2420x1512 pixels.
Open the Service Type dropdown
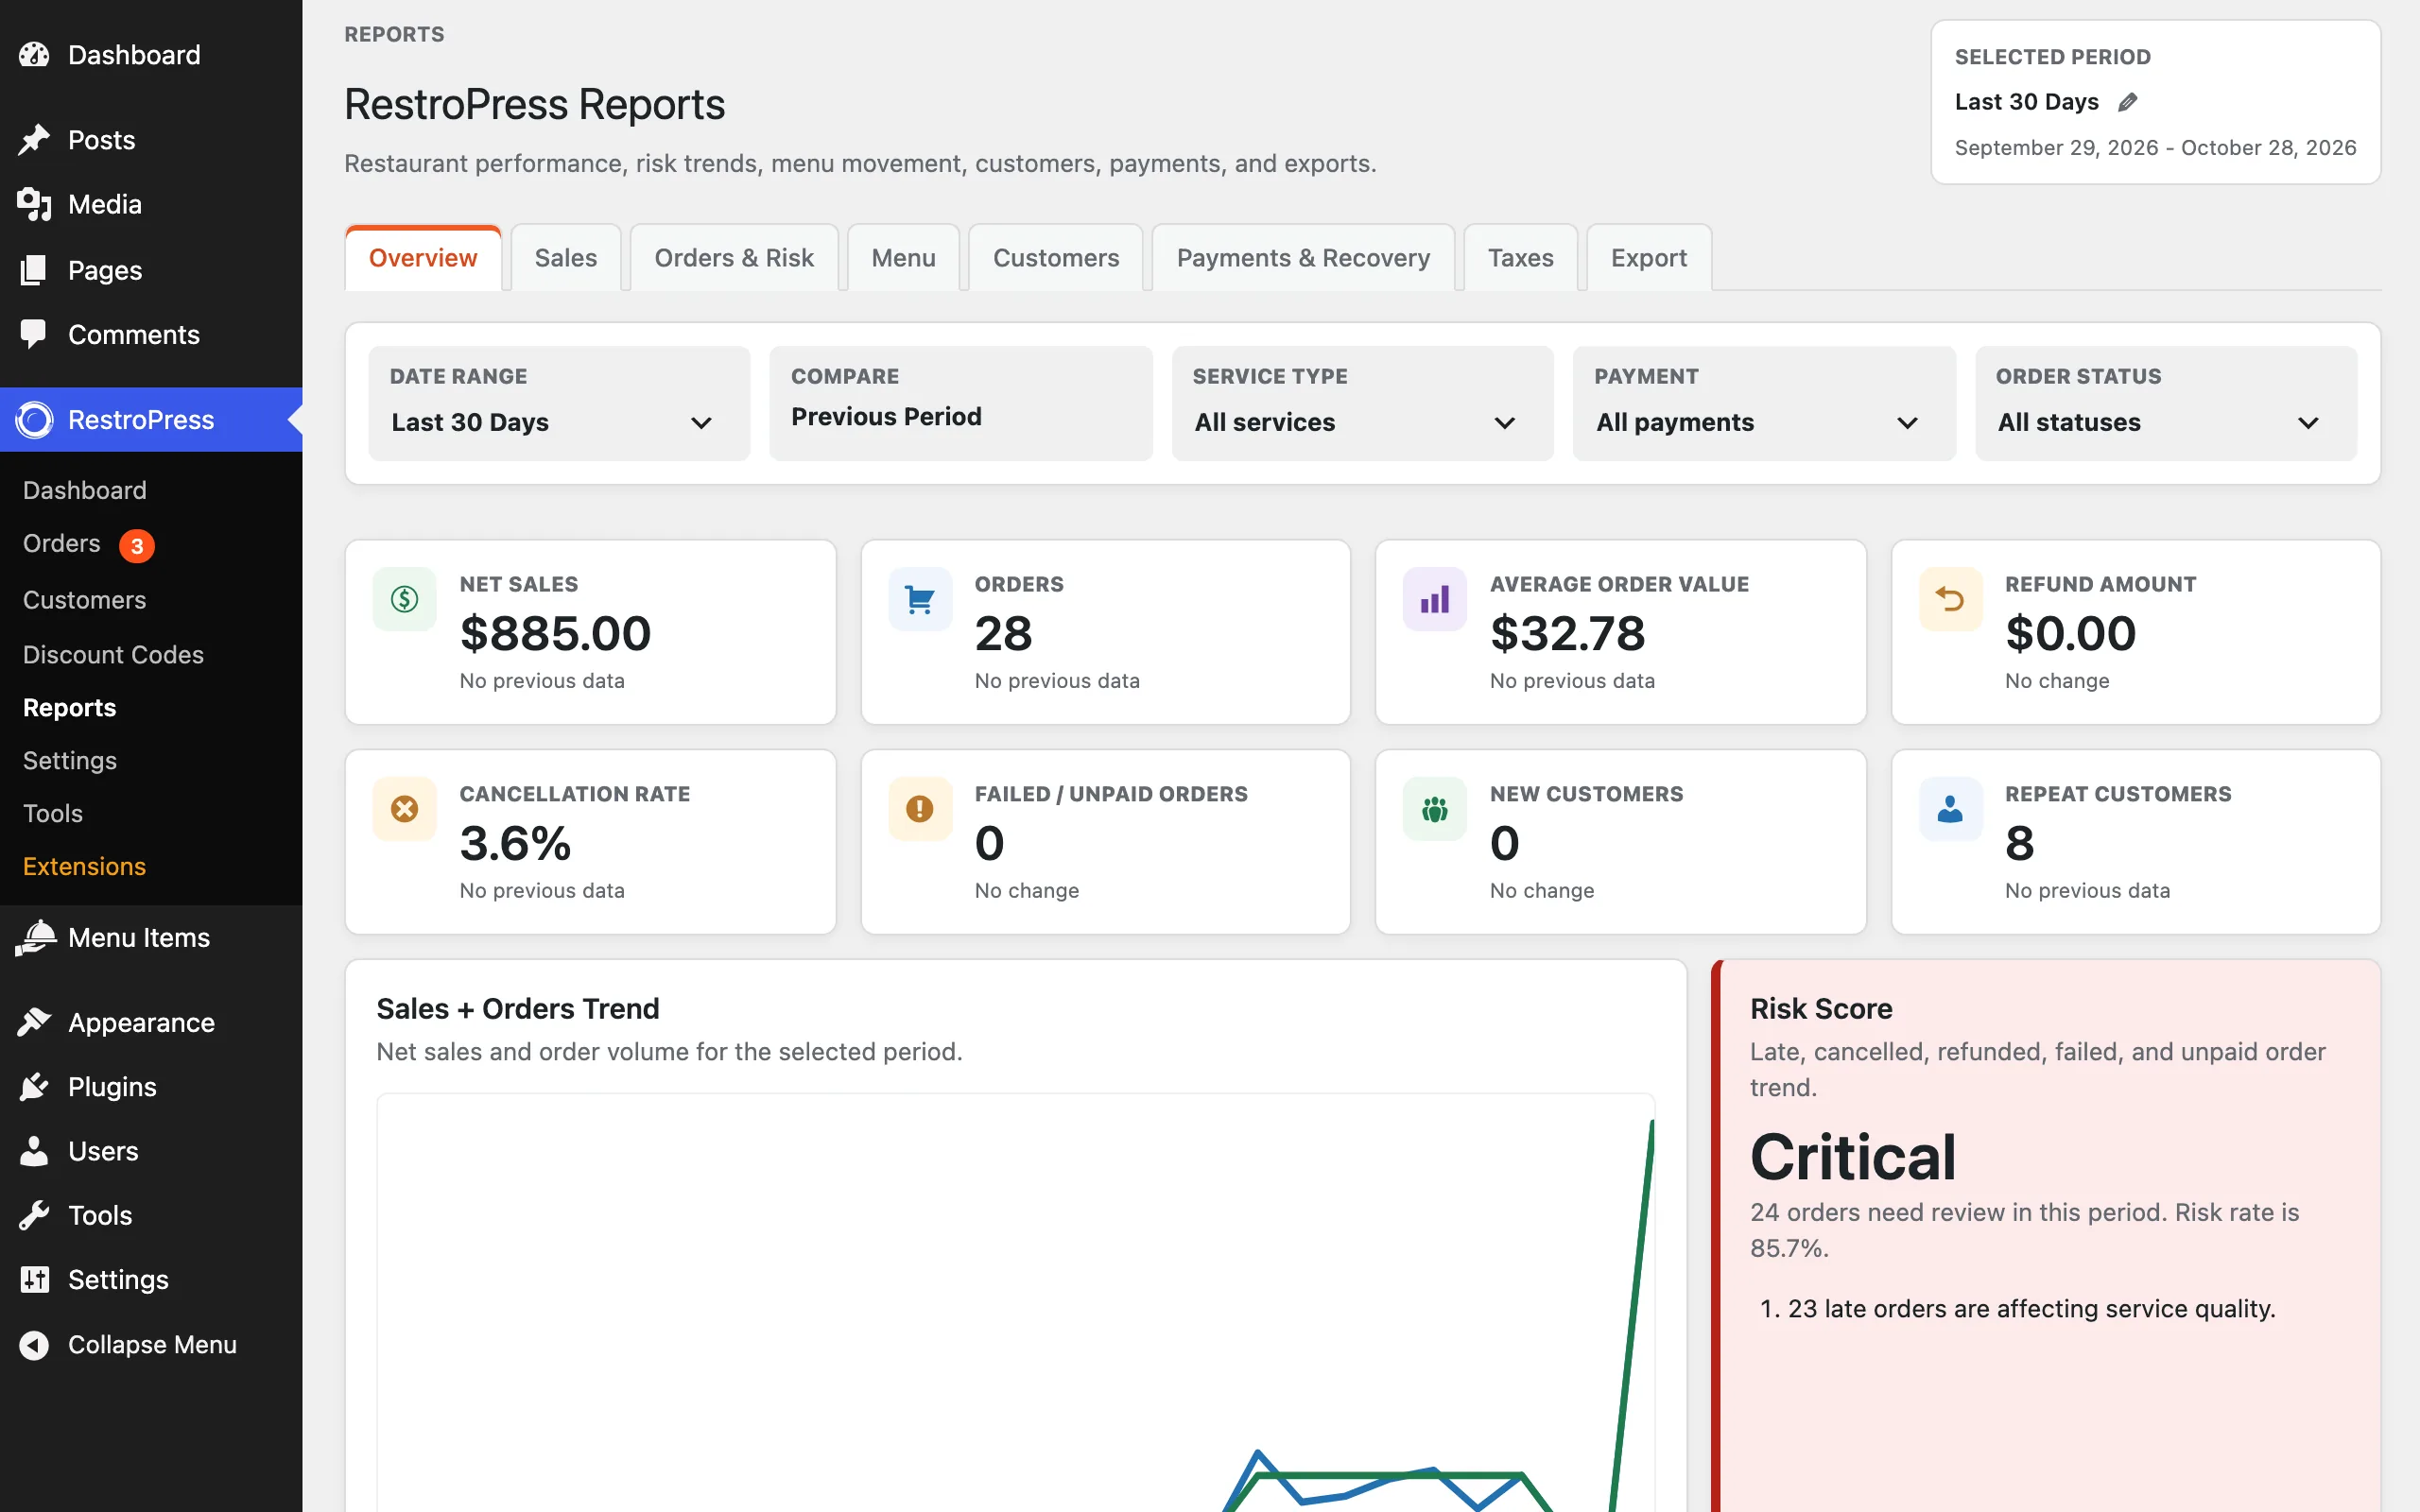[1362, 403]
